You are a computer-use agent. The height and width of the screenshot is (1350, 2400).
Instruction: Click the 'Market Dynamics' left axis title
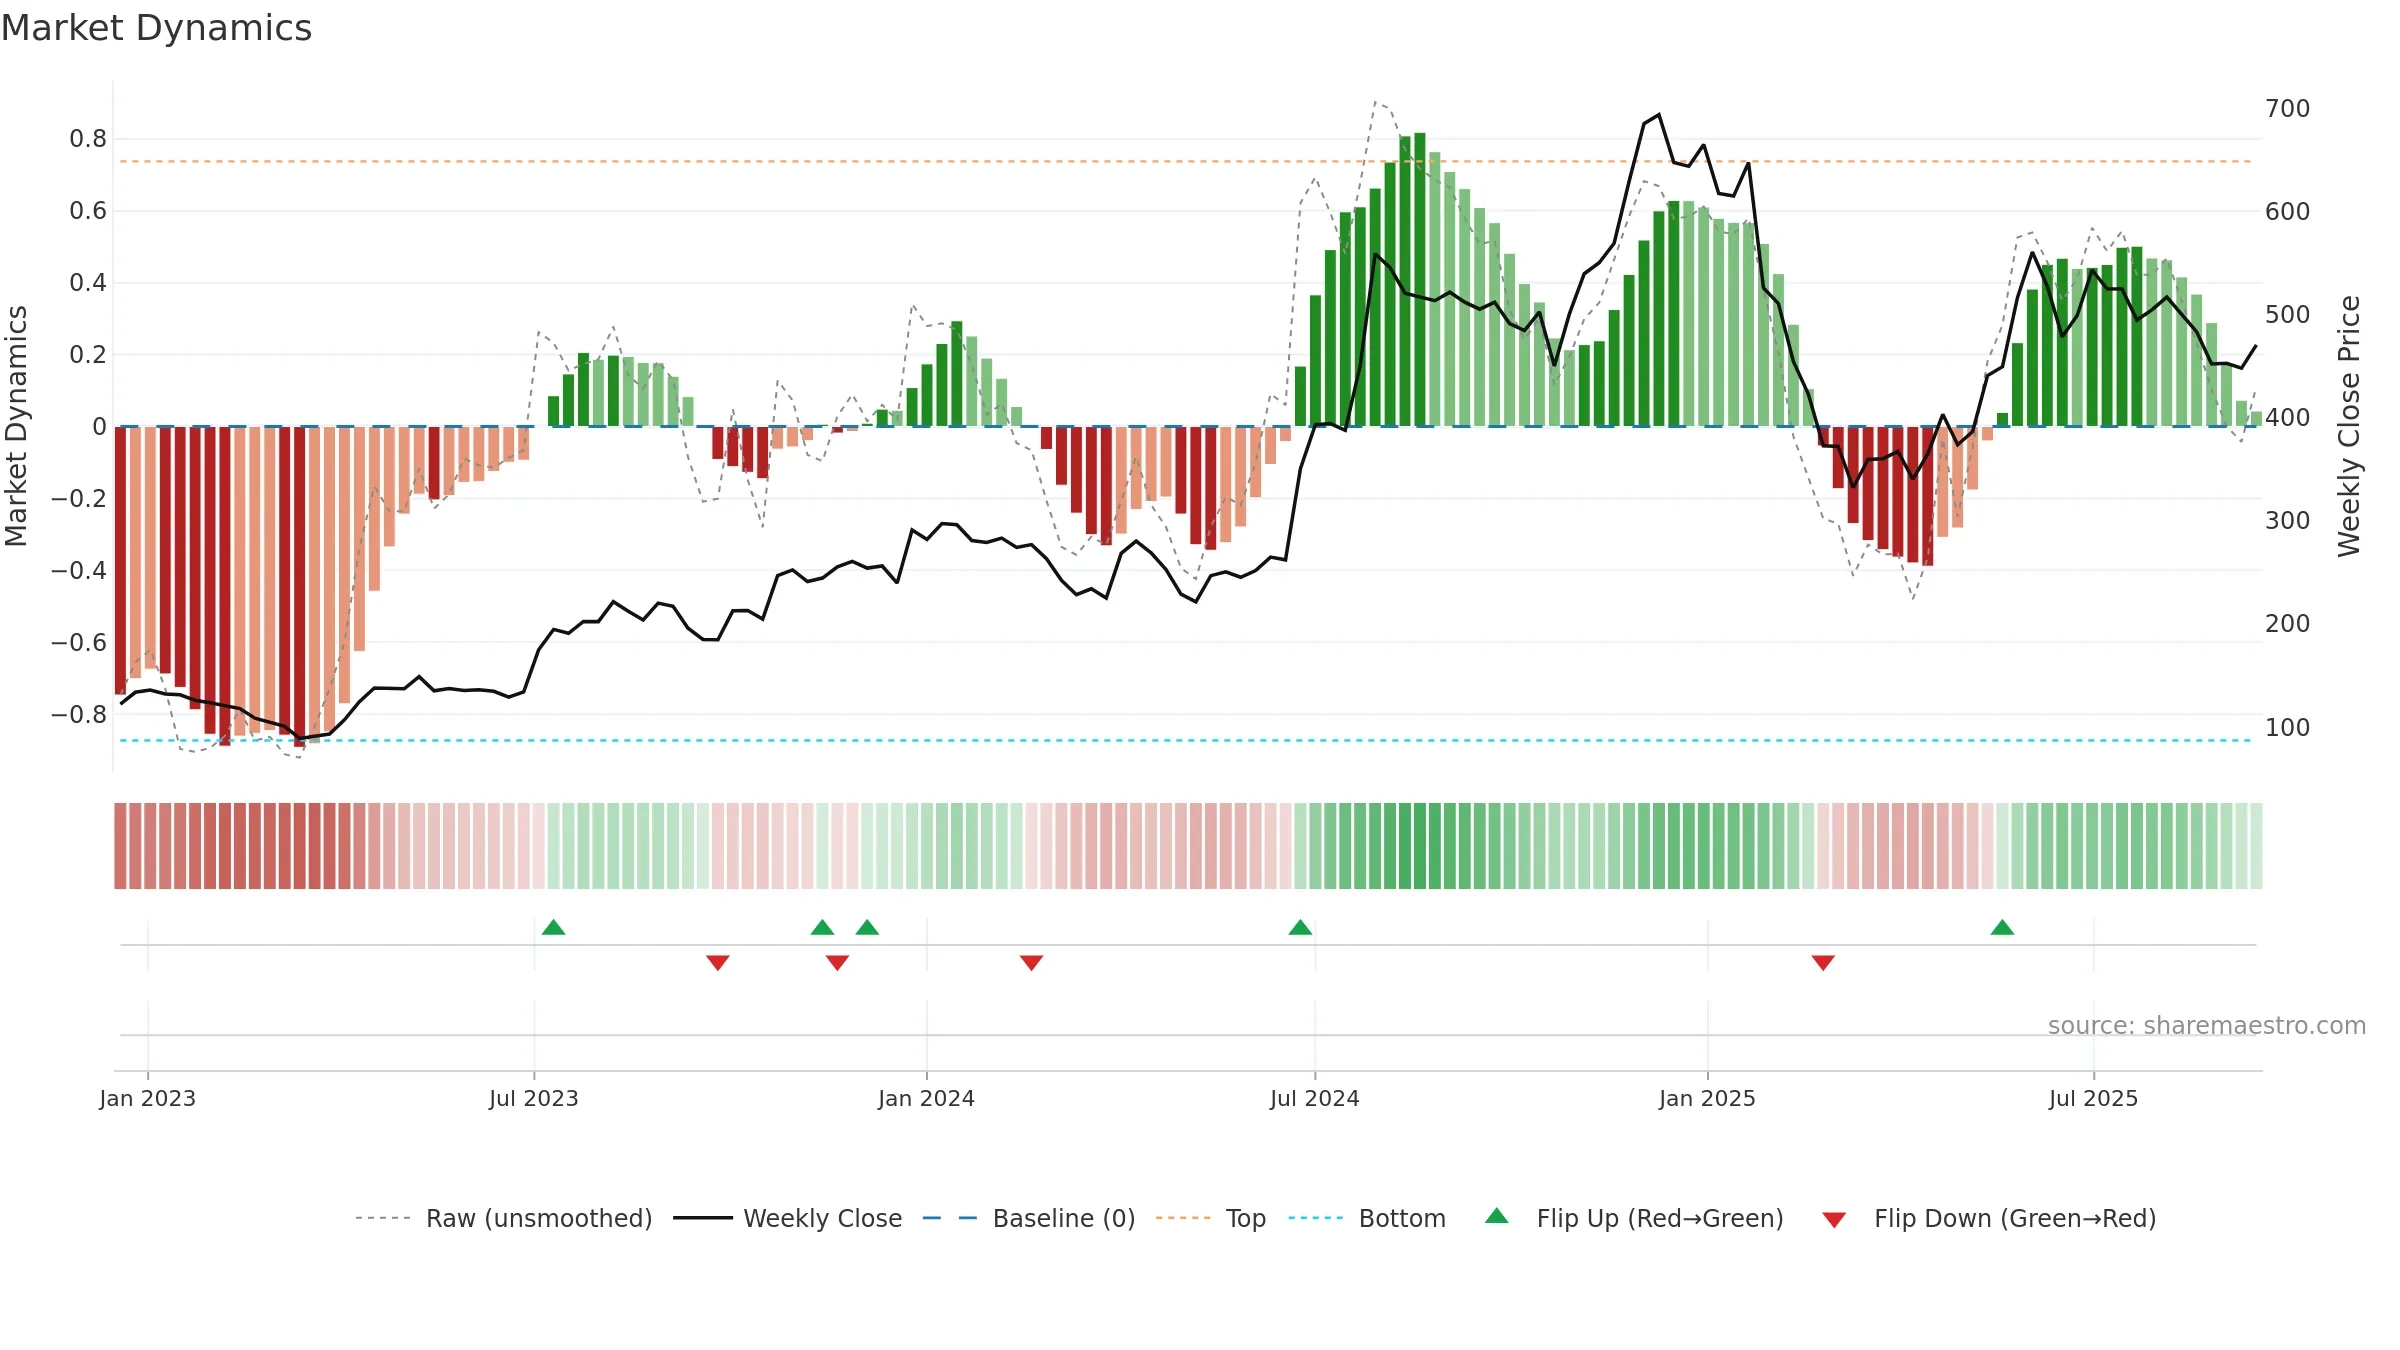click(x=16, y=426)
